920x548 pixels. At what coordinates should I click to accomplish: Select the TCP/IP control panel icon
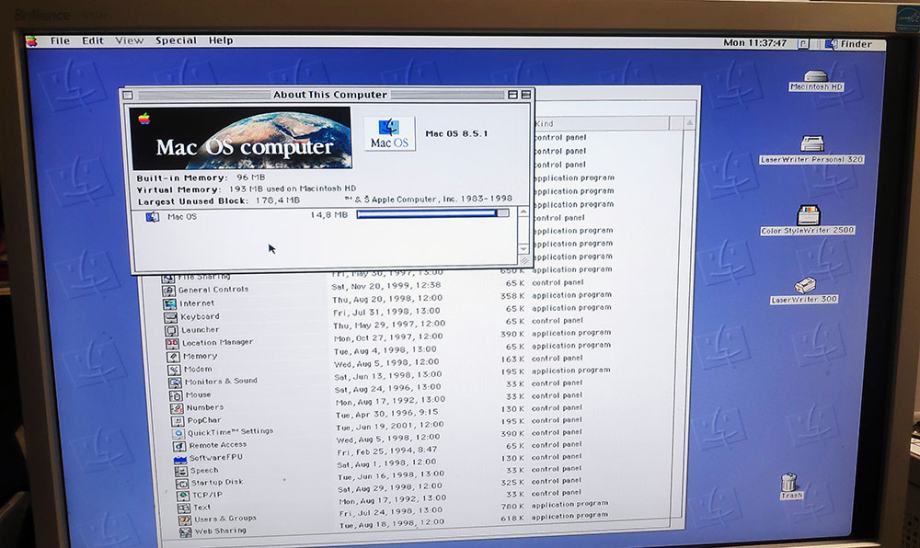184,496
